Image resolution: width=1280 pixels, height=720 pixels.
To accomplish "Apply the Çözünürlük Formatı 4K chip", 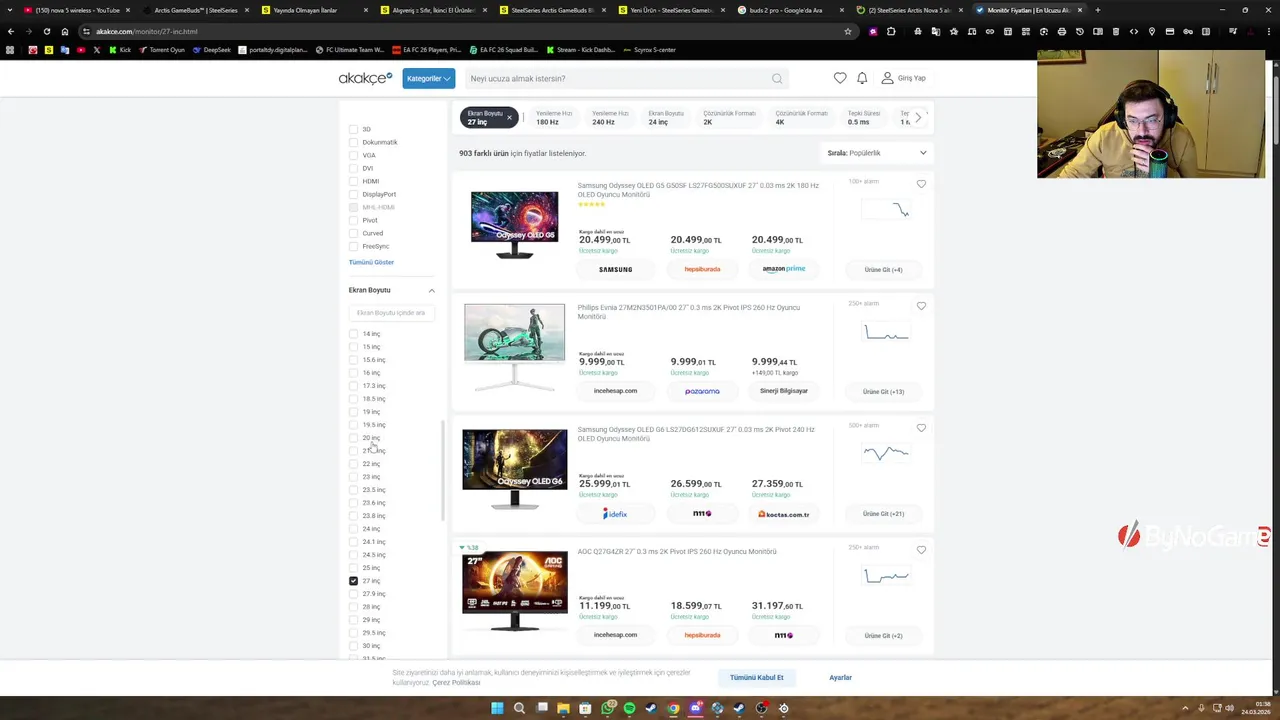I will point(802,118).
